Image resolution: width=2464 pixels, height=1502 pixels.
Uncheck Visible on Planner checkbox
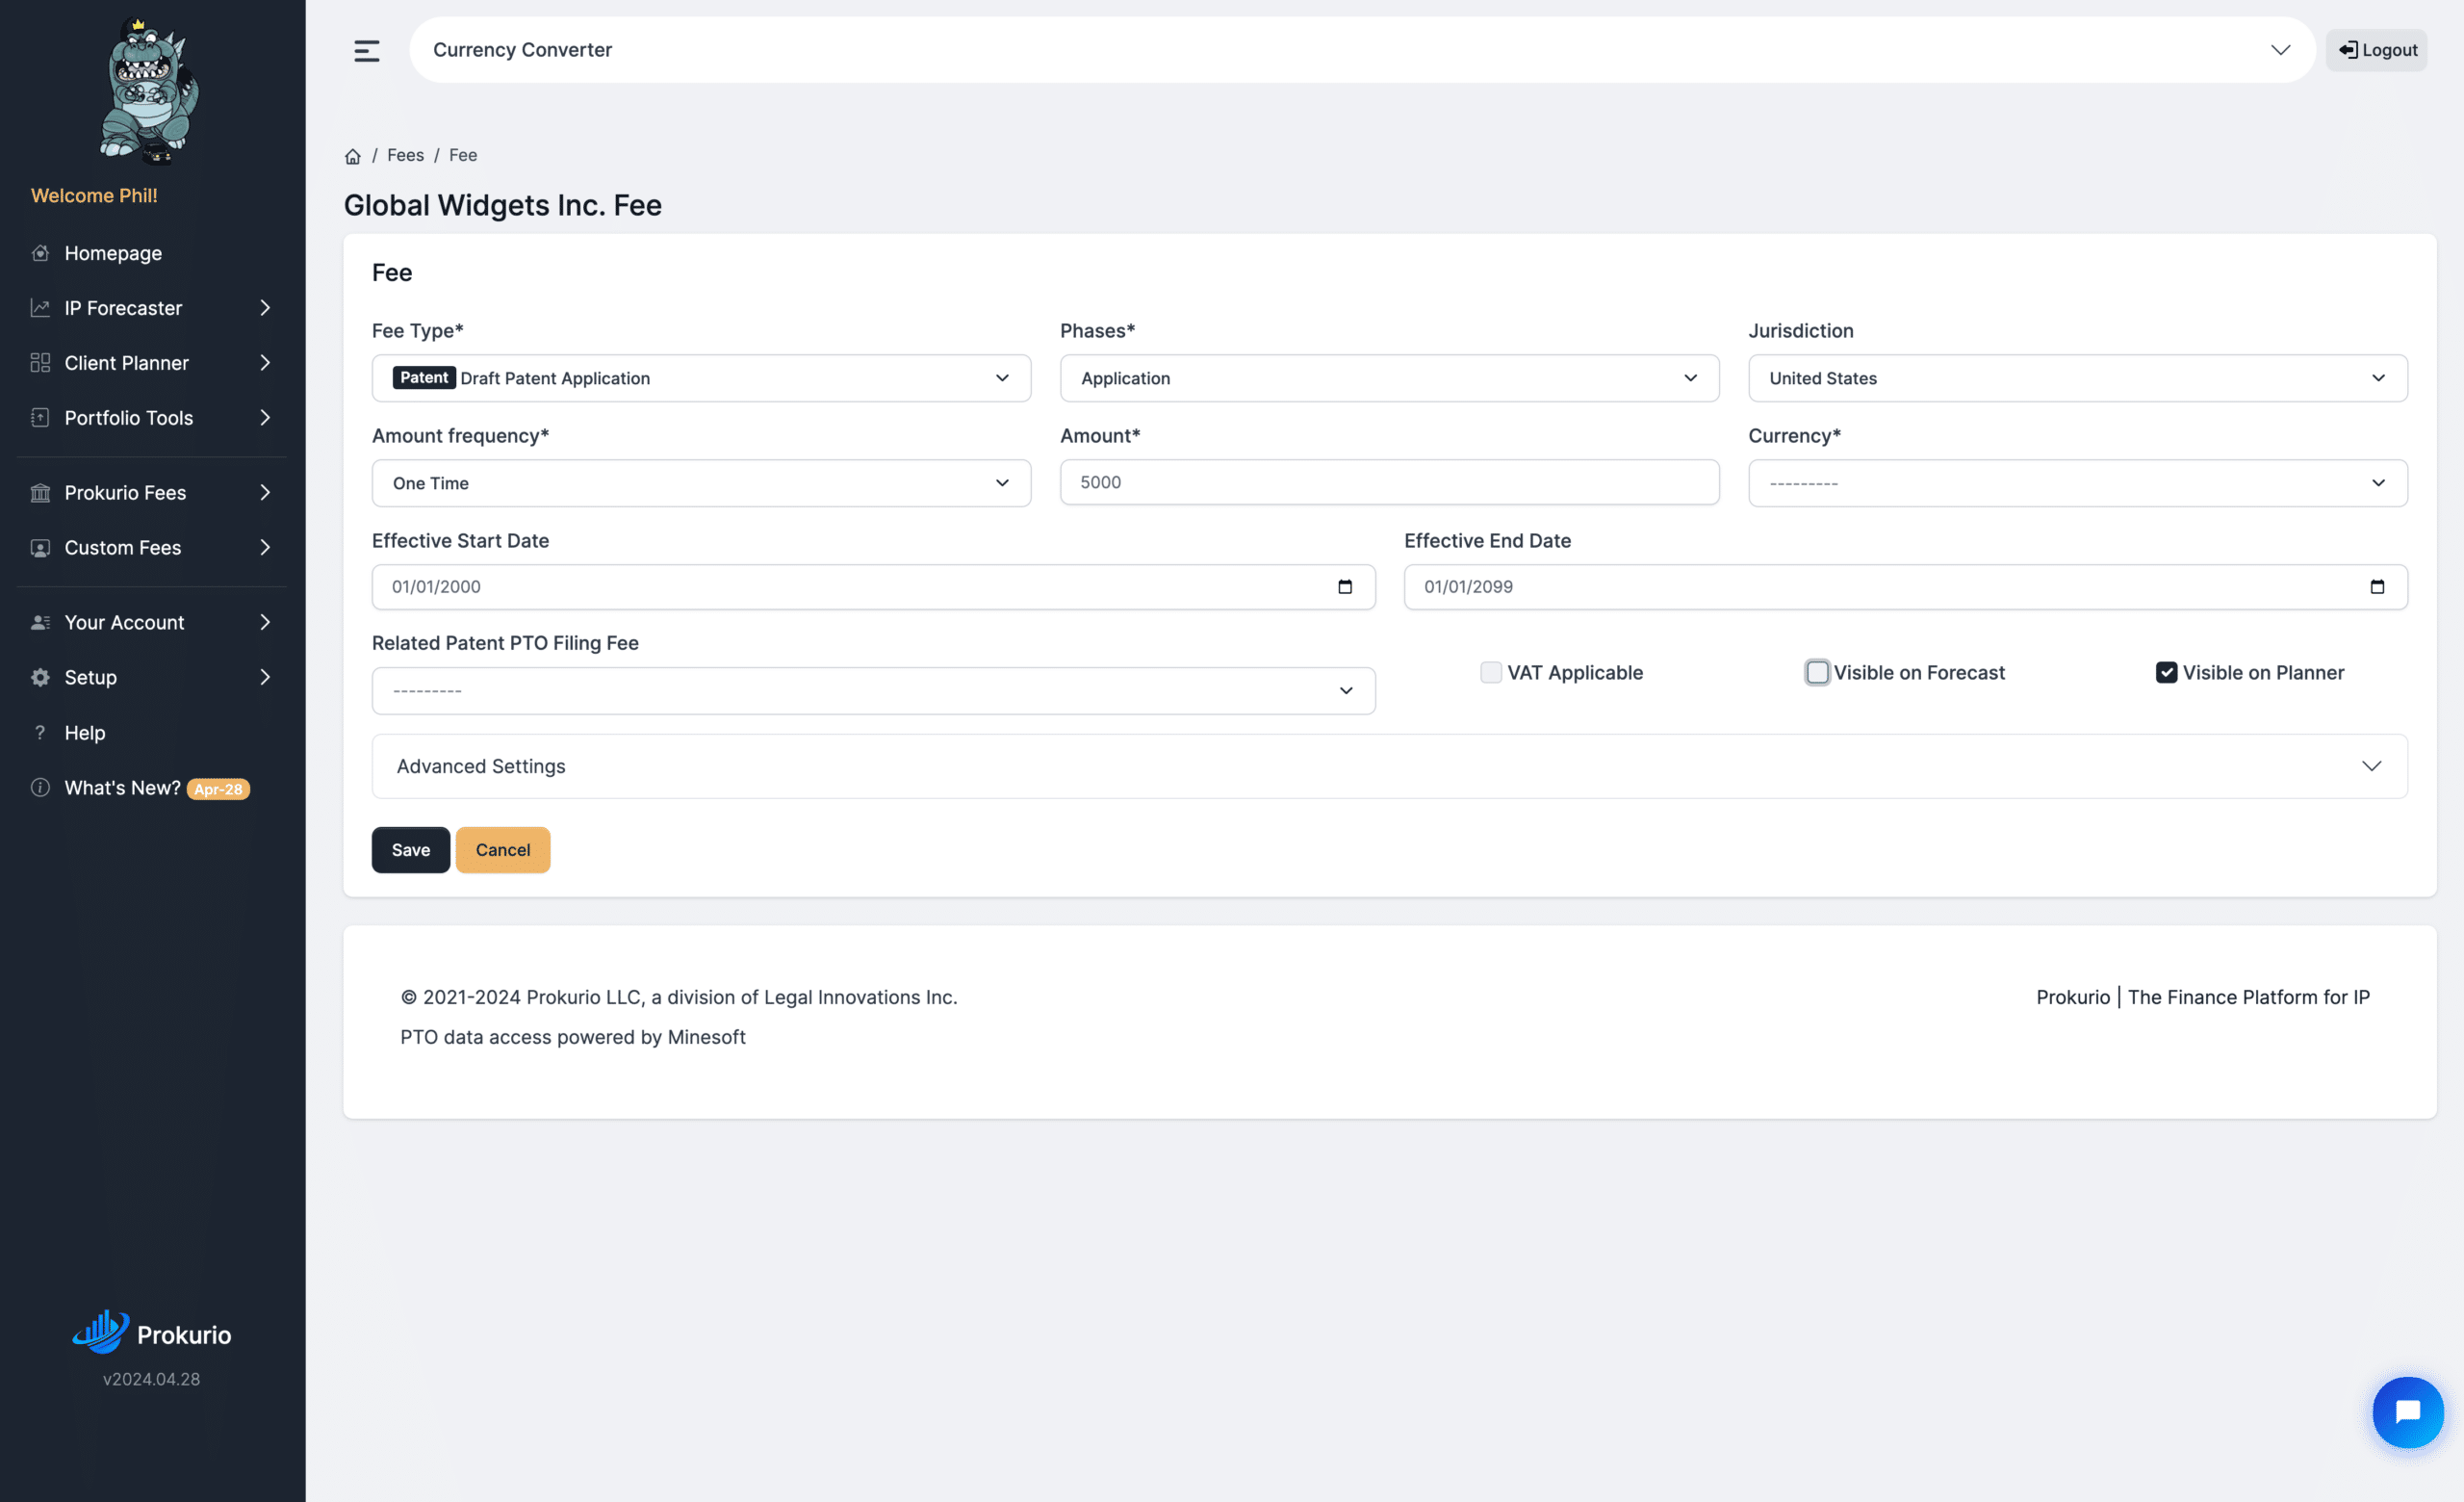[2165, 673]
